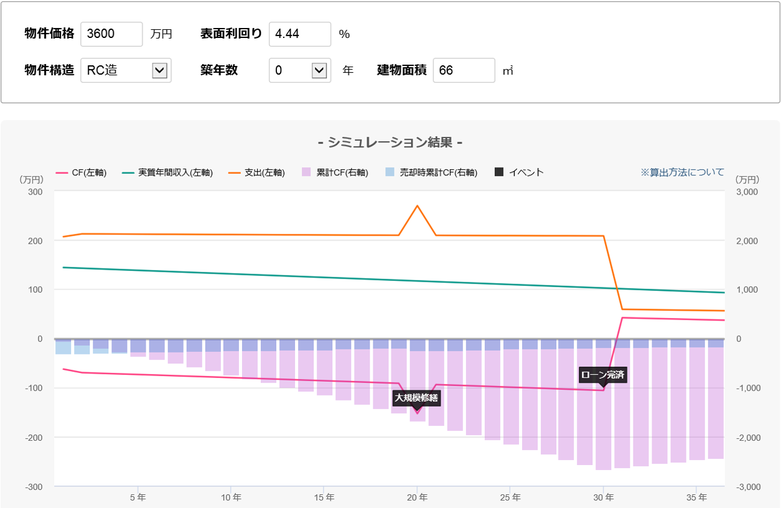Open the 算出方法について link
The image size is (781, 508).
pos(682,172)
